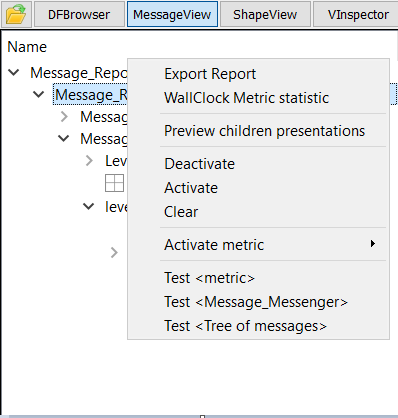Viewport: 398px width, 418px height.
Task: Click the open folder icon in toolbar
Action: tap(16, 14)
